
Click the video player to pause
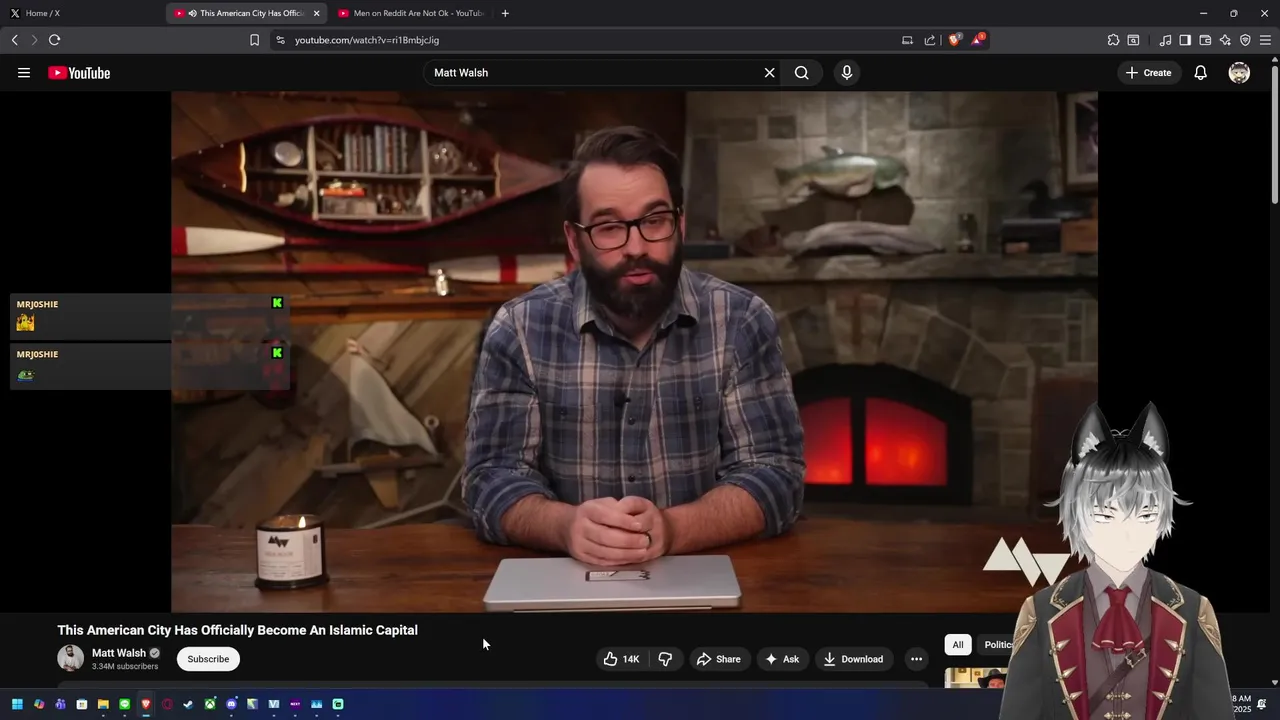tap(634, 351)
